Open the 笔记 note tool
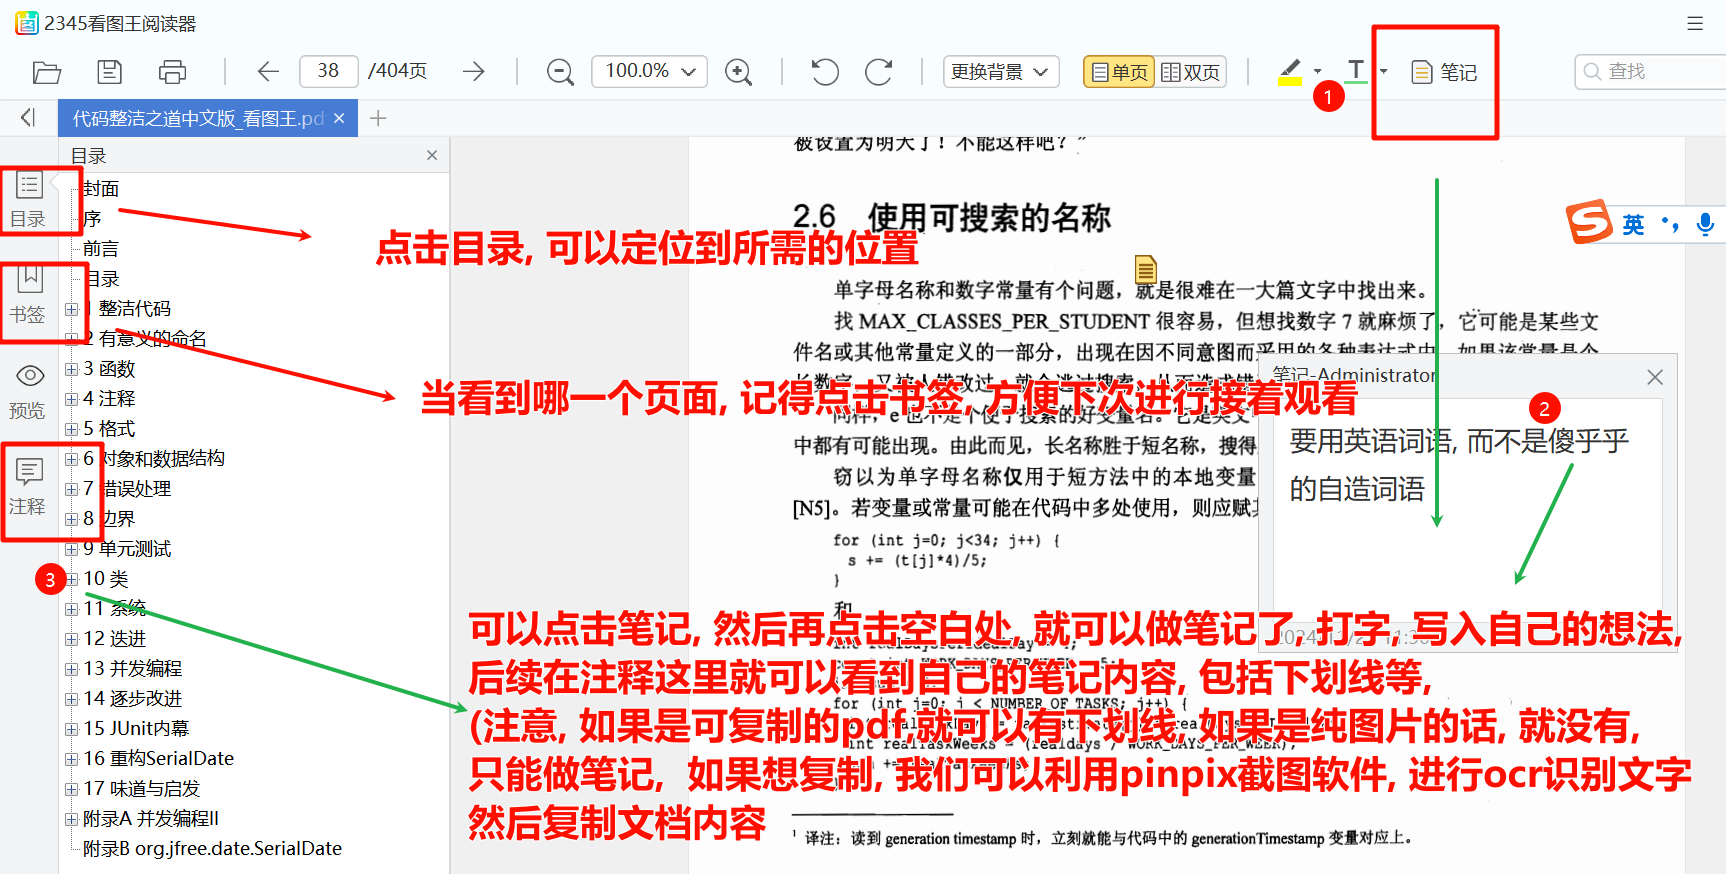The height and width of the screenshot is (874, 1726). pyautogui.click(x=1444, y=72)
